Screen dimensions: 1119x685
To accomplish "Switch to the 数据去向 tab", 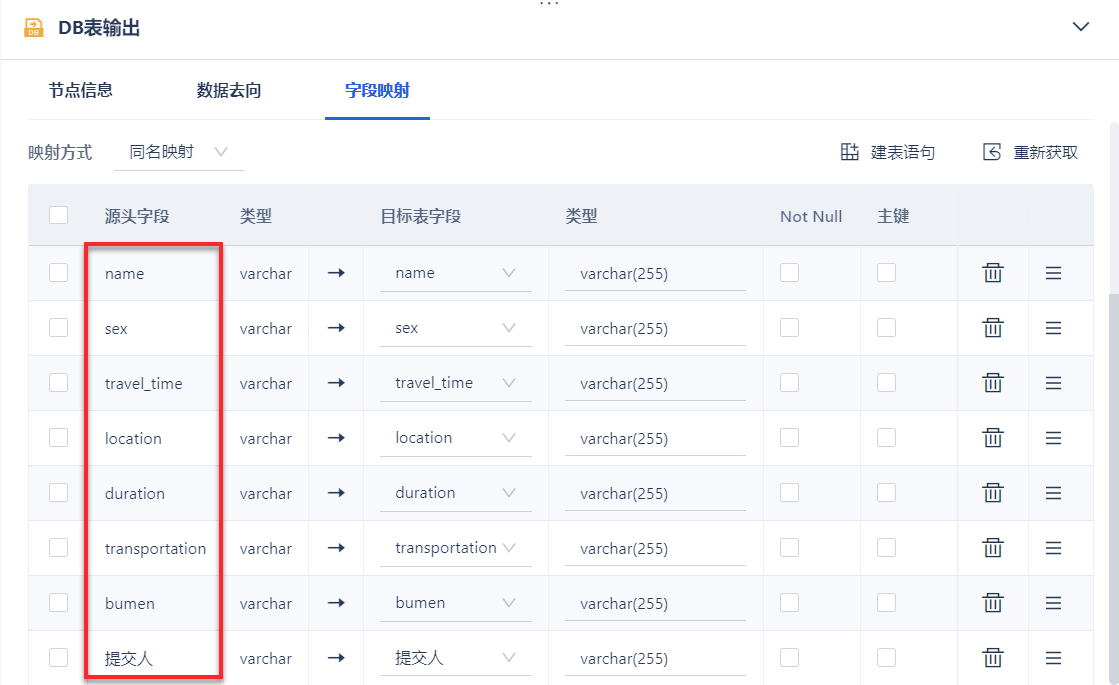I will pos(229,91).
